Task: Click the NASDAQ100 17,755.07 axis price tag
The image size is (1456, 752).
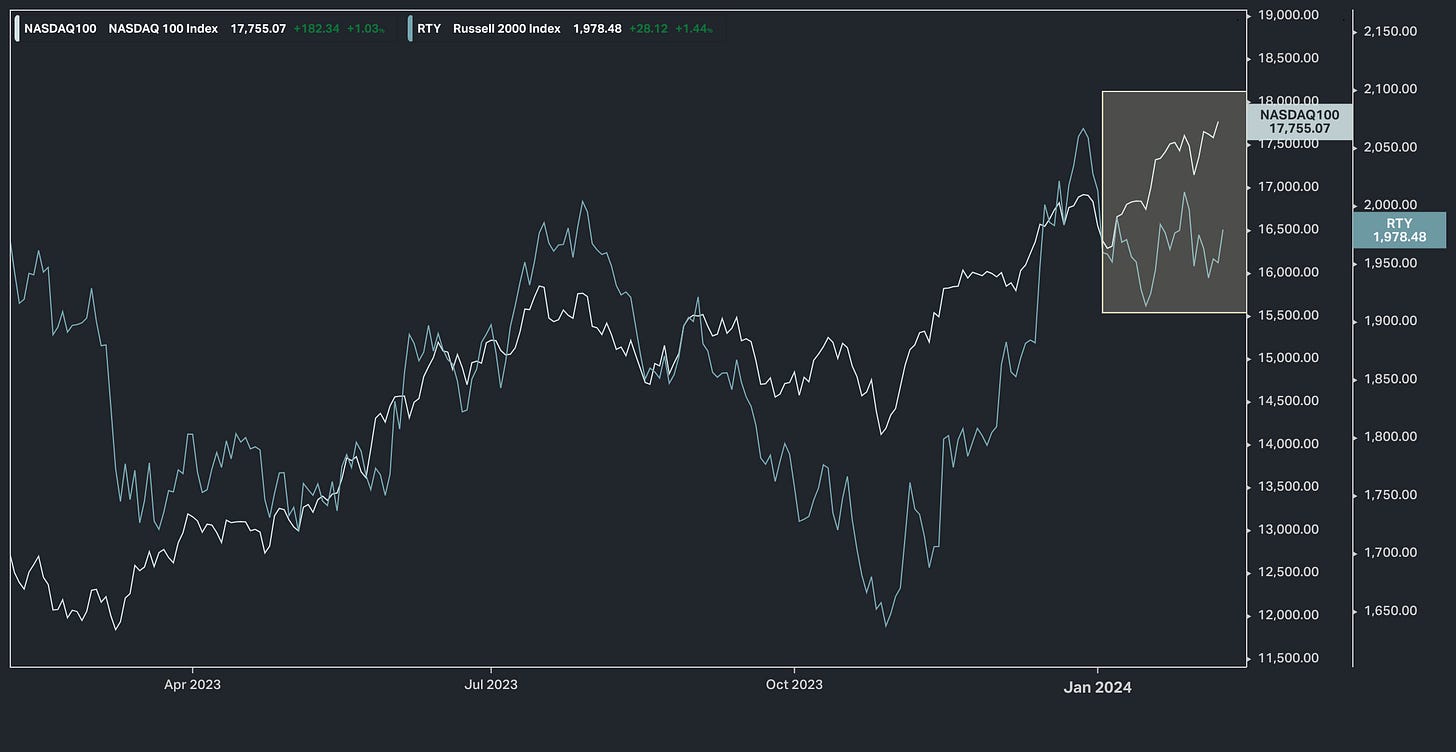Action: click(1299, 122)
